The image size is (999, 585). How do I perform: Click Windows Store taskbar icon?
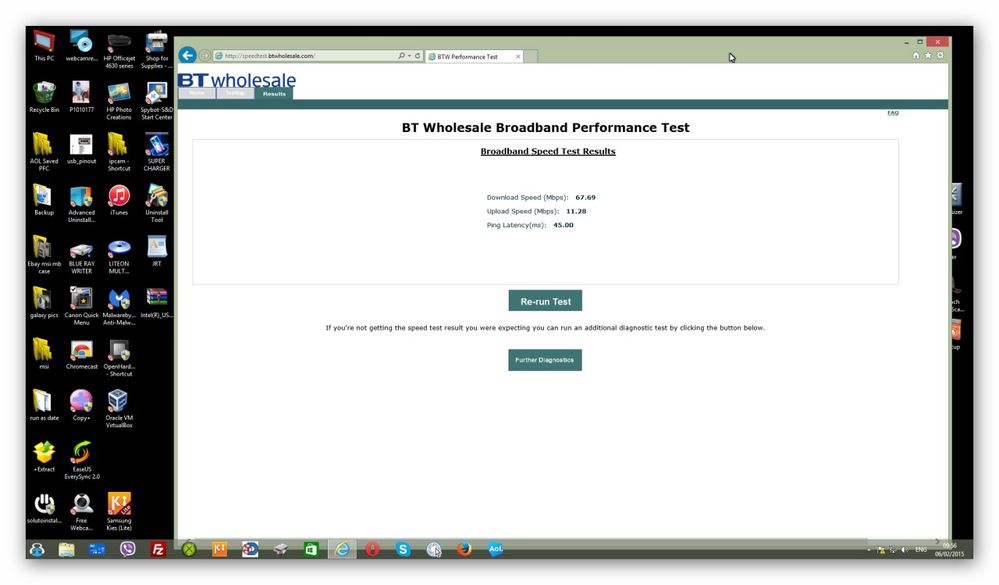point(311,549)
